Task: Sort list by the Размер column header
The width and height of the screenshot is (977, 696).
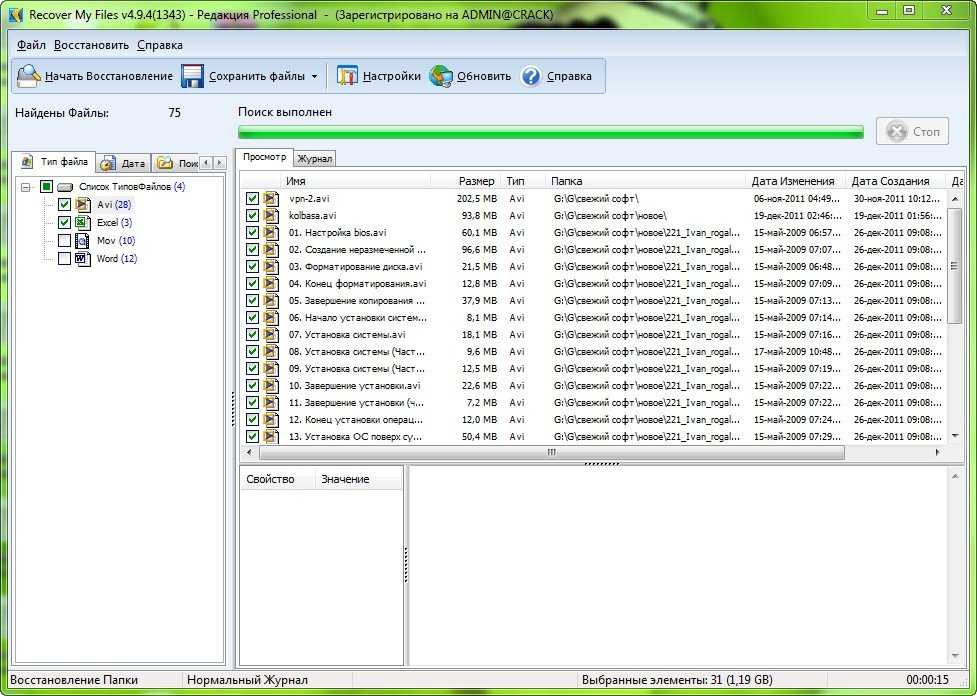Action: tap(465, 181)
